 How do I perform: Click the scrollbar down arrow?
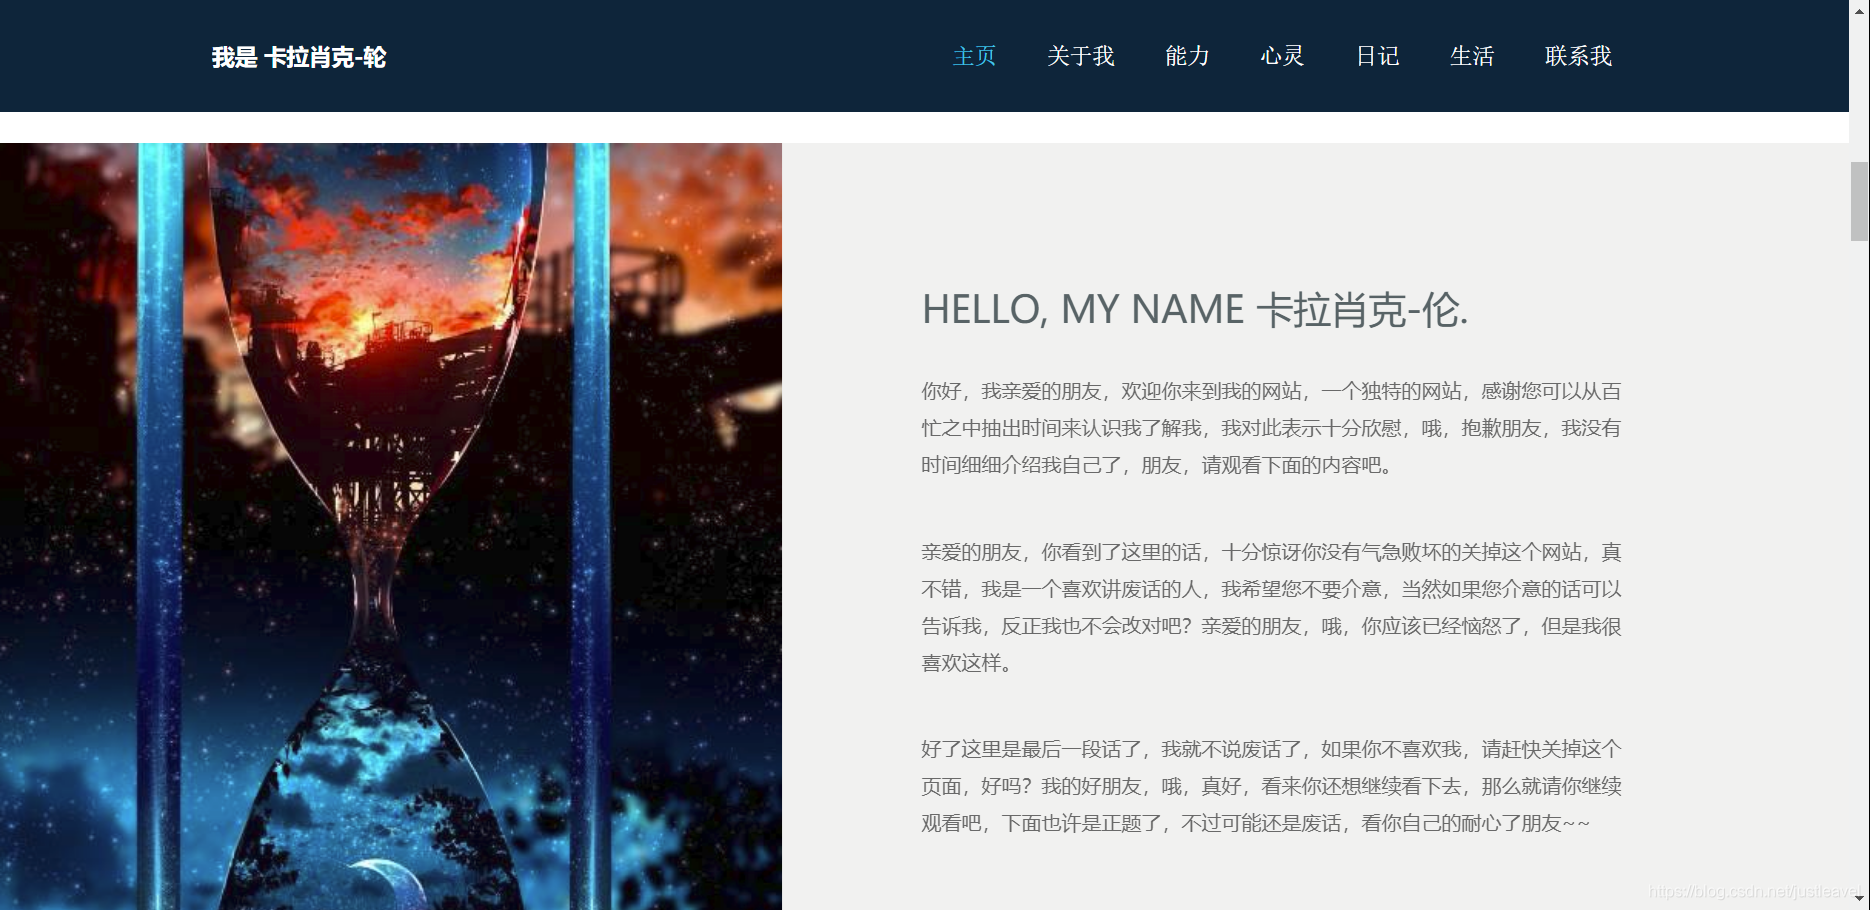click(1859, 900)
